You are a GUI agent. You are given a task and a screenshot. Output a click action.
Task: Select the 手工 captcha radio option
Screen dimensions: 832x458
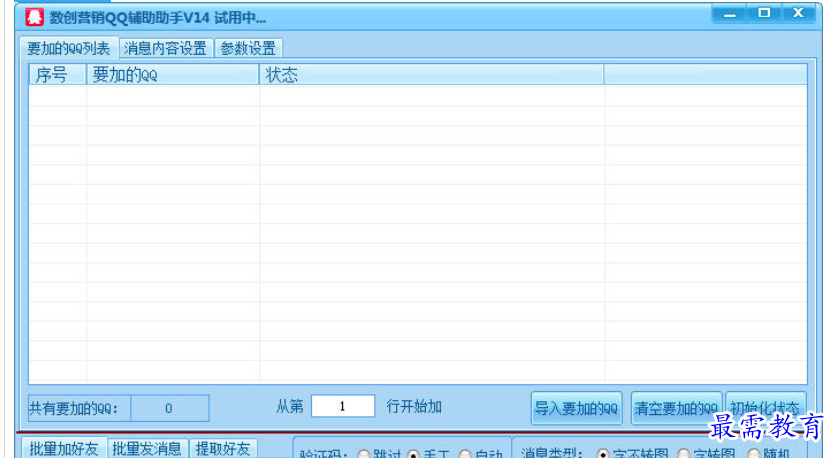coord(413,455)
